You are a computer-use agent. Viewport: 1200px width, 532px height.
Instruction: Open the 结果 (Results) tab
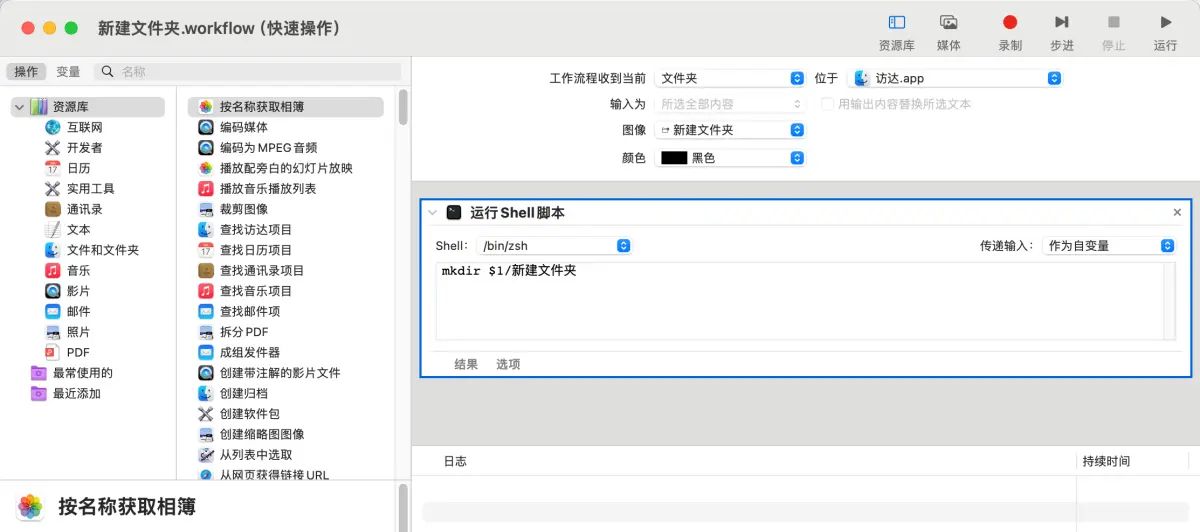(466, 364)
